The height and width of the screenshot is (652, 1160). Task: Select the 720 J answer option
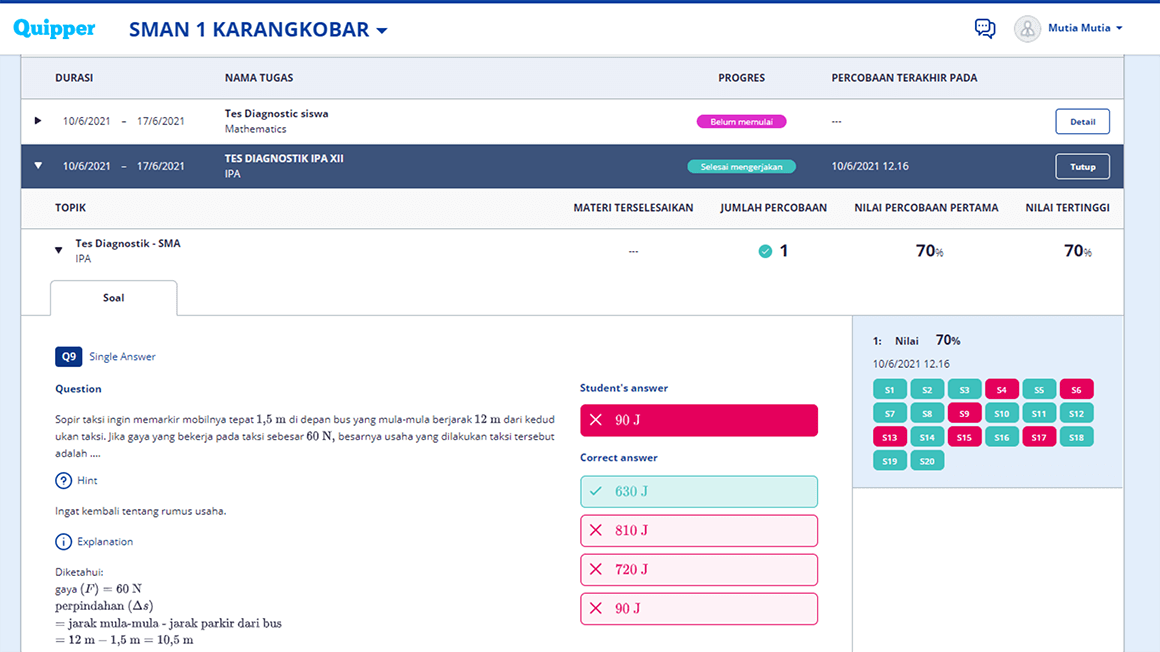tap(698, 569)
